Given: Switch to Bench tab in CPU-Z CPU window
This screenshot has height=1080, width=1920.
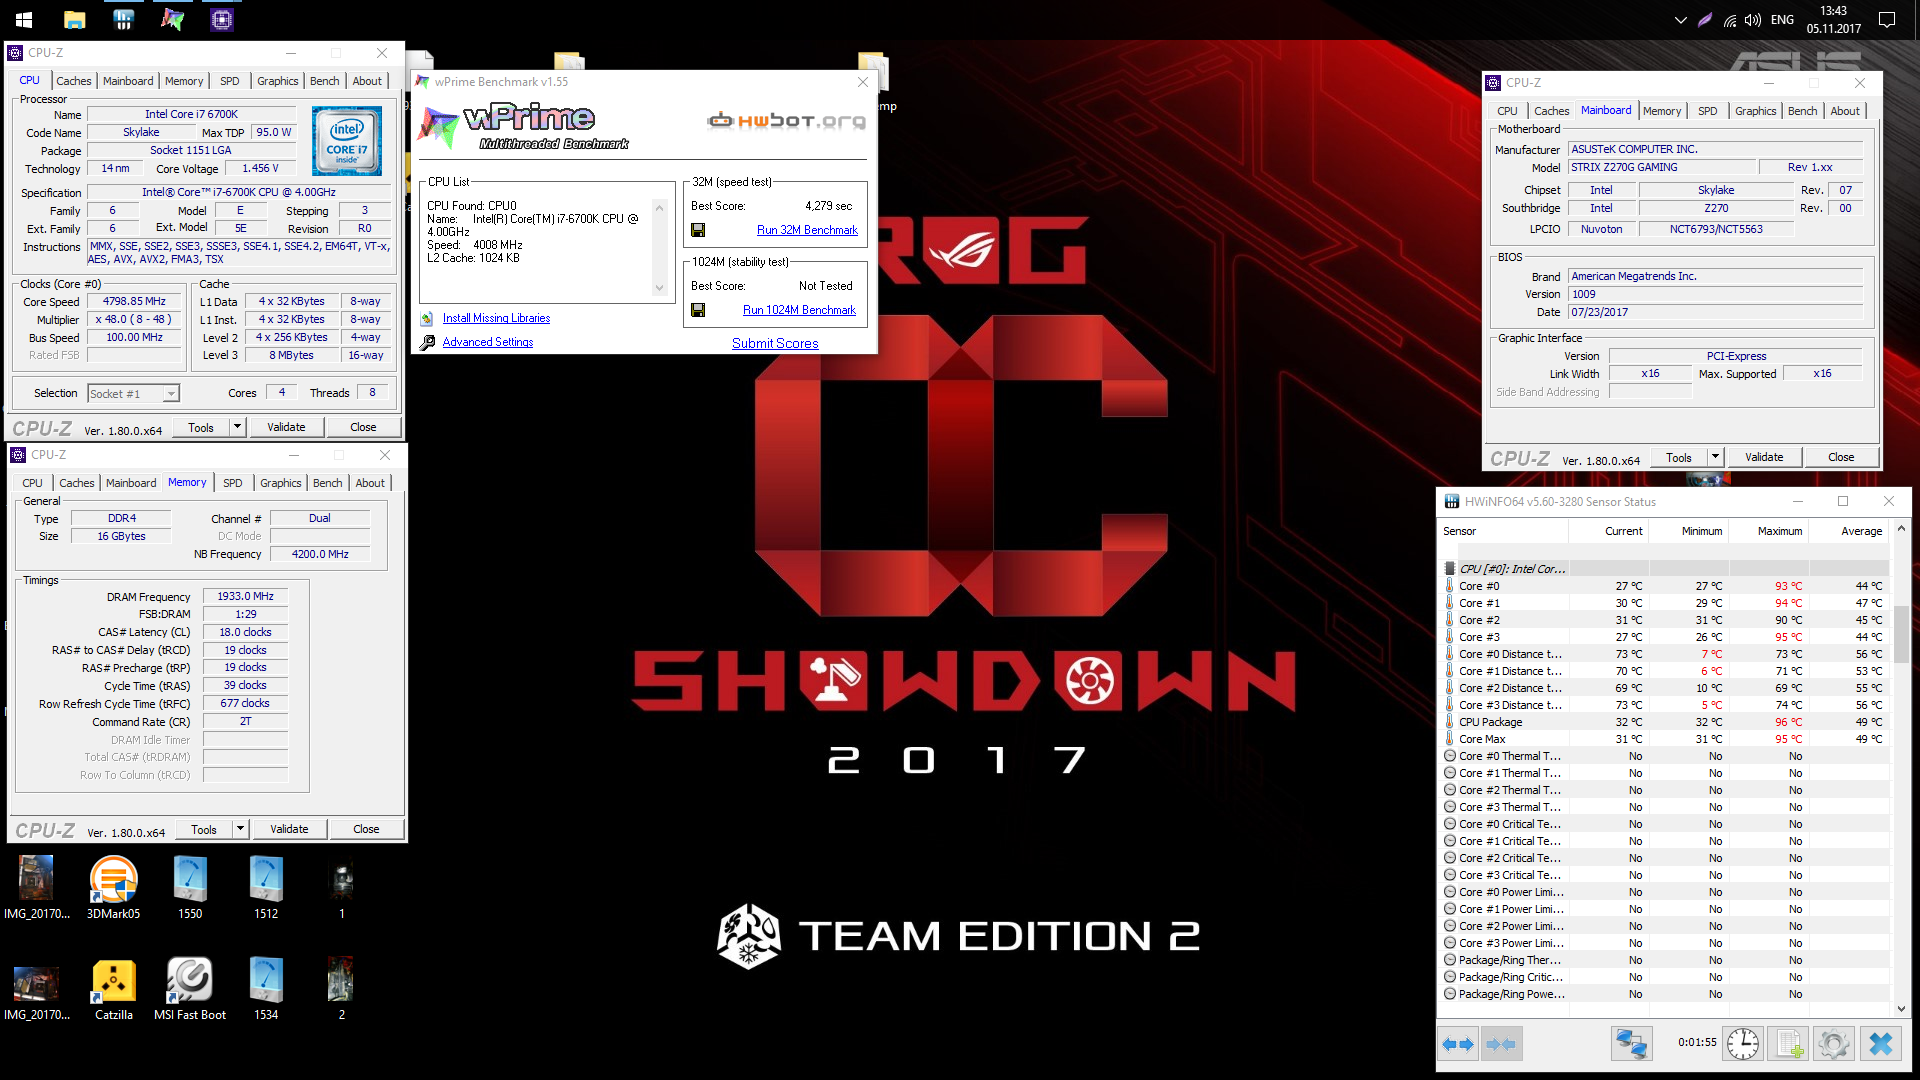Looking at the screenshot, I should pyautogui.click(x=324, y=81).
